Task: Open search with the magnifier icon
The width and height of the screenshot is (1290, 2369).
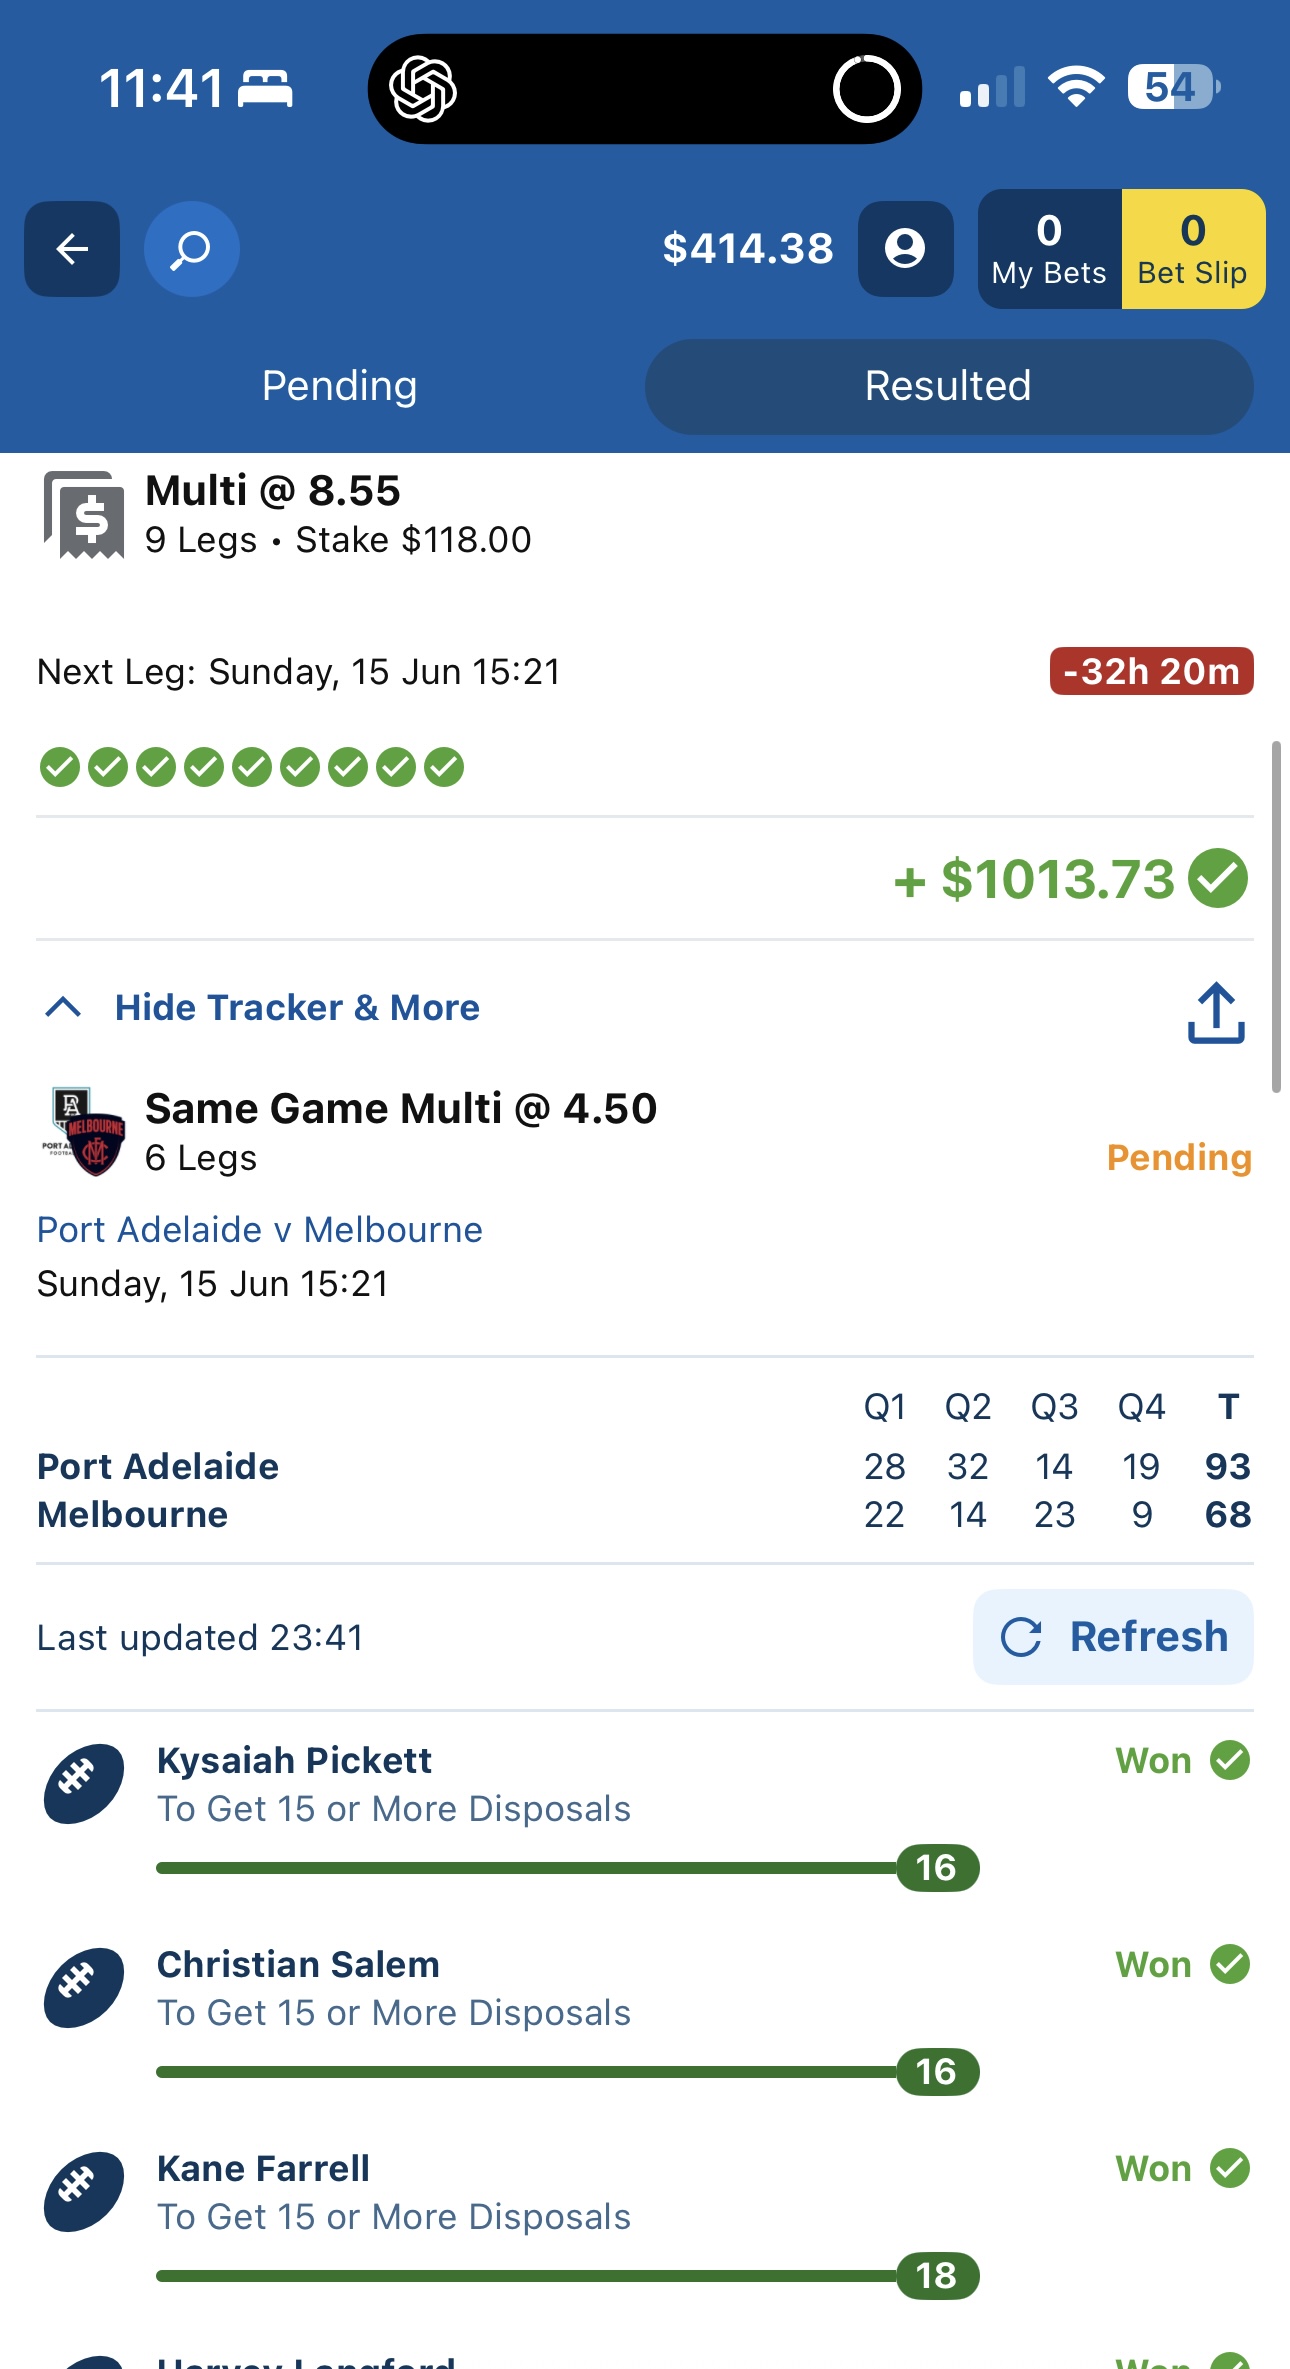Action: point(191,249)
